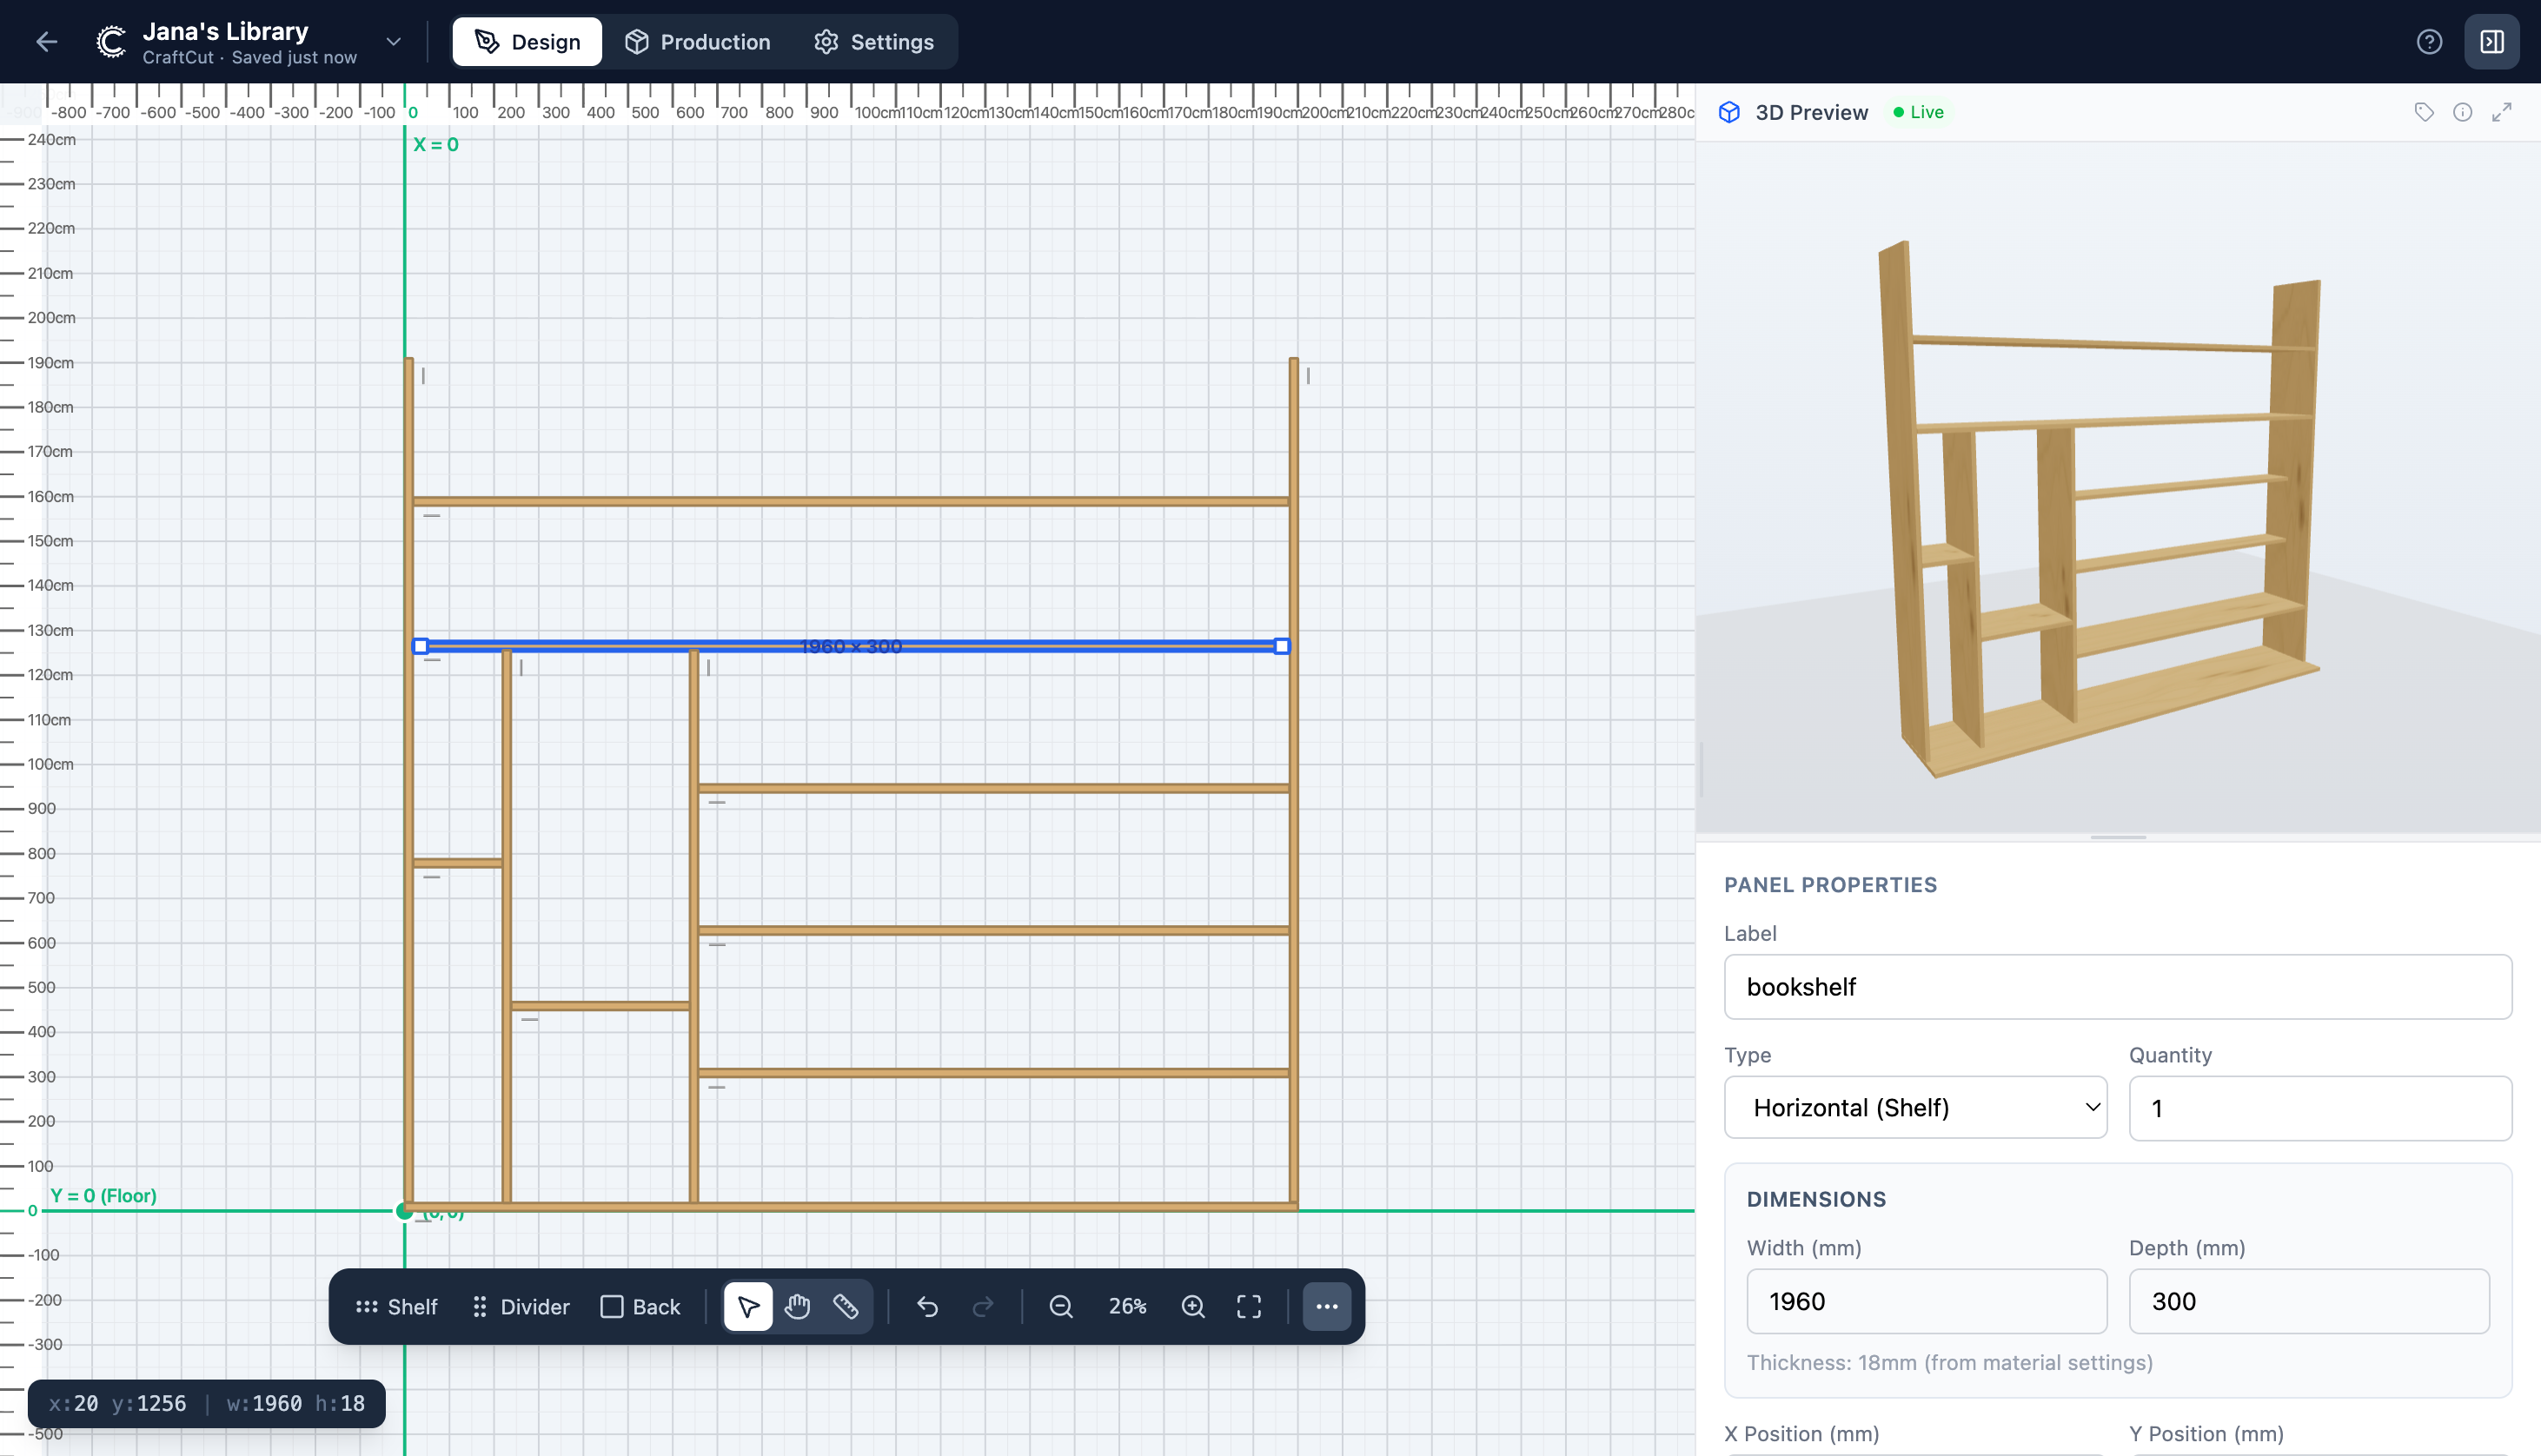Screen dimensions: 2541x1456
Task: Open the 3D preview info popup
Action: pyautogui.click(x=2462, y=112)
